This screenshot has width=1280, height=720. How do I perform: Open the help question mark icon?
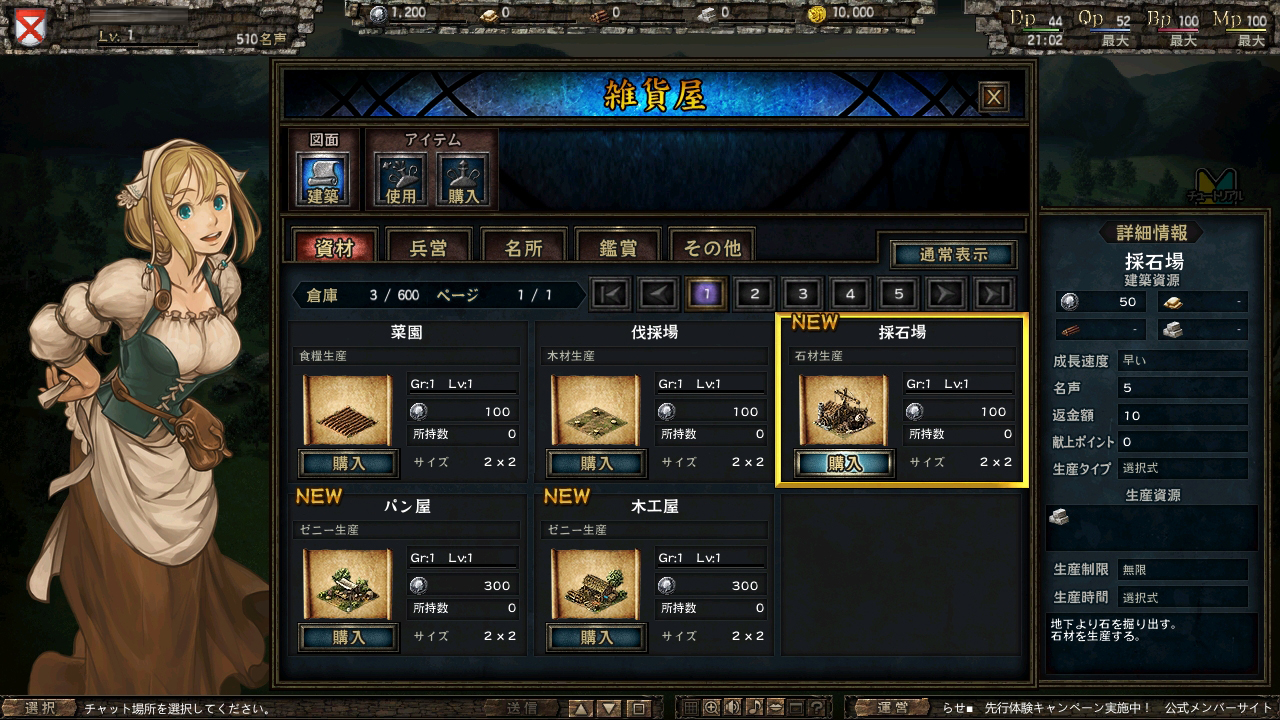click(x=817, y=708)
